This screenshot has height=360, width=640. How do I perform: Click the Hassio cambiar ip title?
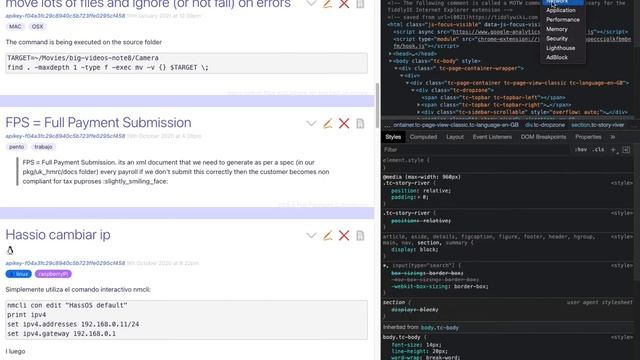click(58, 235)
